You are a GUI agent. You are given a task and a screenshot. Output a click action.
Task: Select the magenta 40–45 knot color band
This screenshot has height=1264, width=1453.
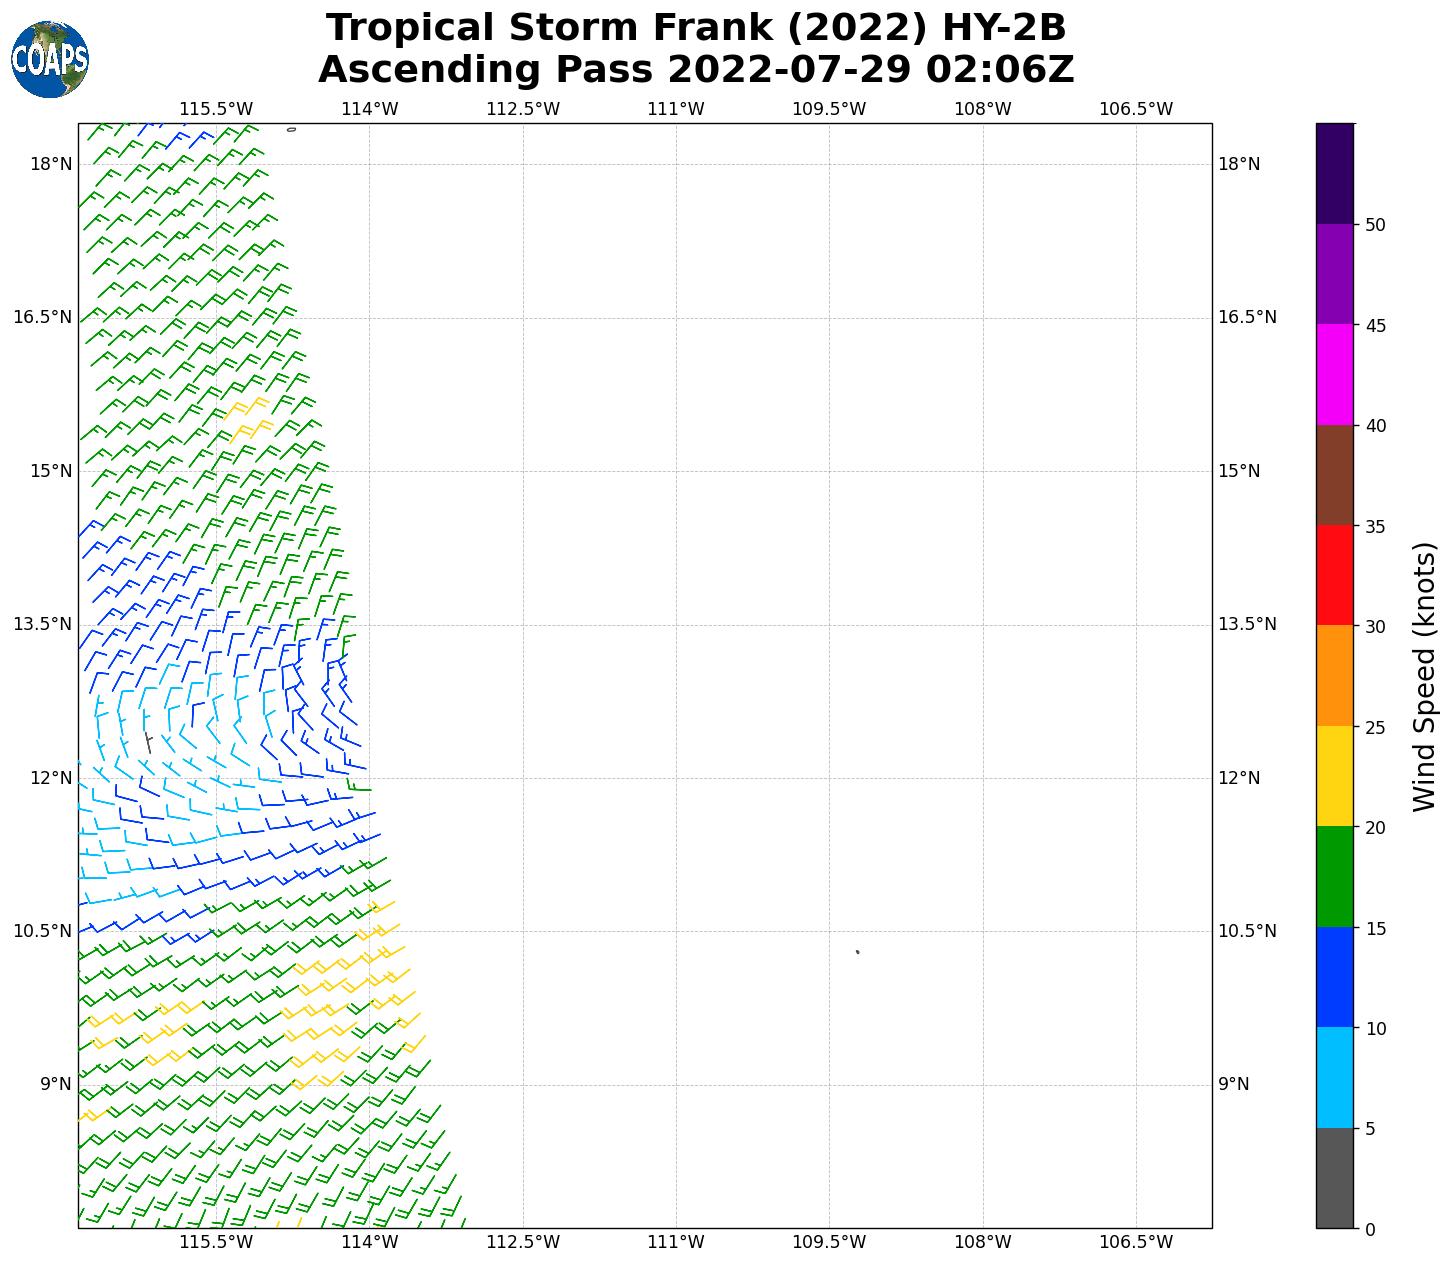pyautogui.click(x=1334, y=374)
